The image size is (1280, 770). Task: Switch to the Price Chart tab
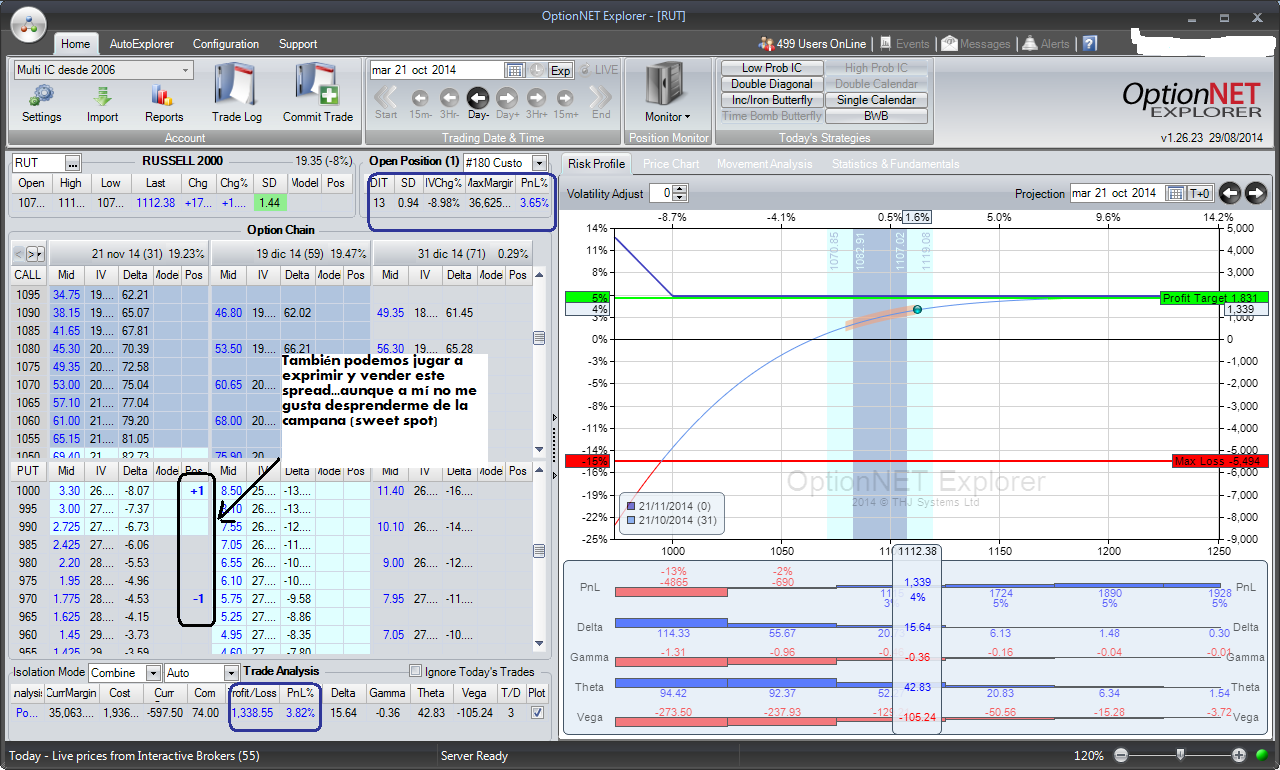670,164
